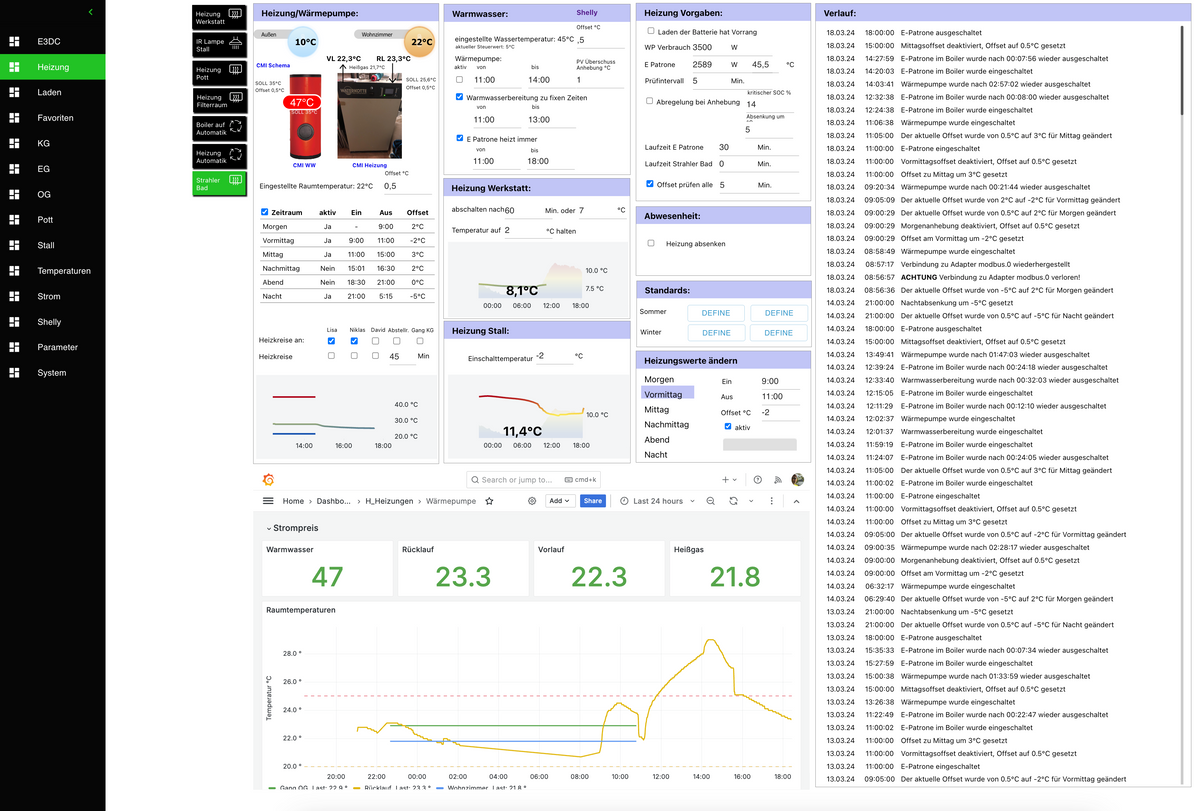
Task: Collapse the Strompreis row
Action: point(268,527)
